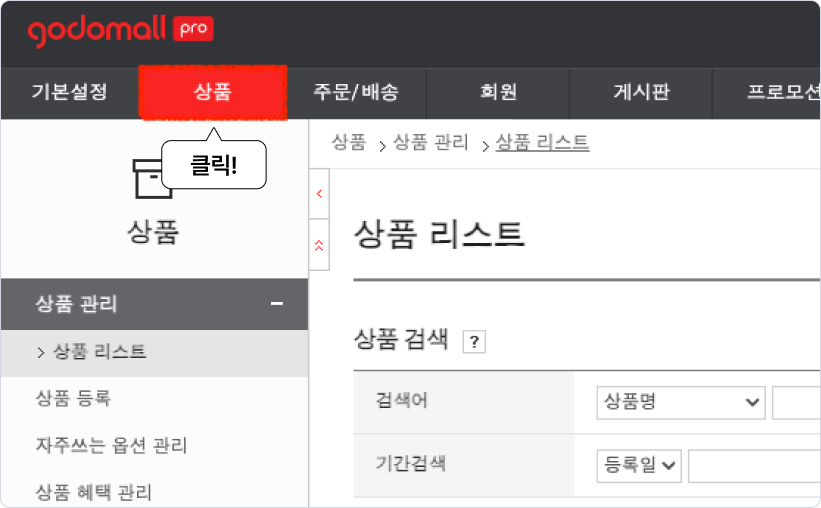Open 상품 혜택 관리 in sidebar
821x508 pixels.
tap(94, 492)
